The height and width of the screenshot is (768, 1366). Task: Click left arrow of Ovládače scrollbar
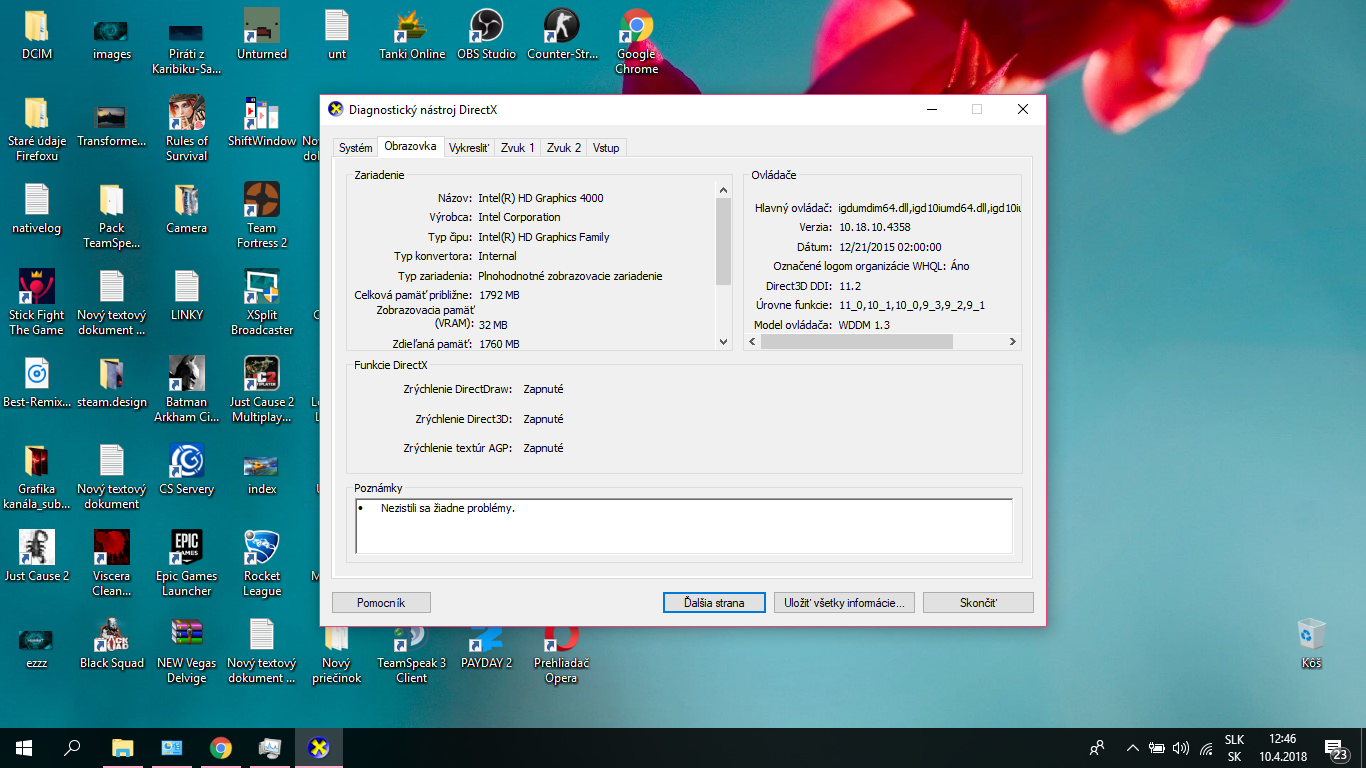click(752, 342)
